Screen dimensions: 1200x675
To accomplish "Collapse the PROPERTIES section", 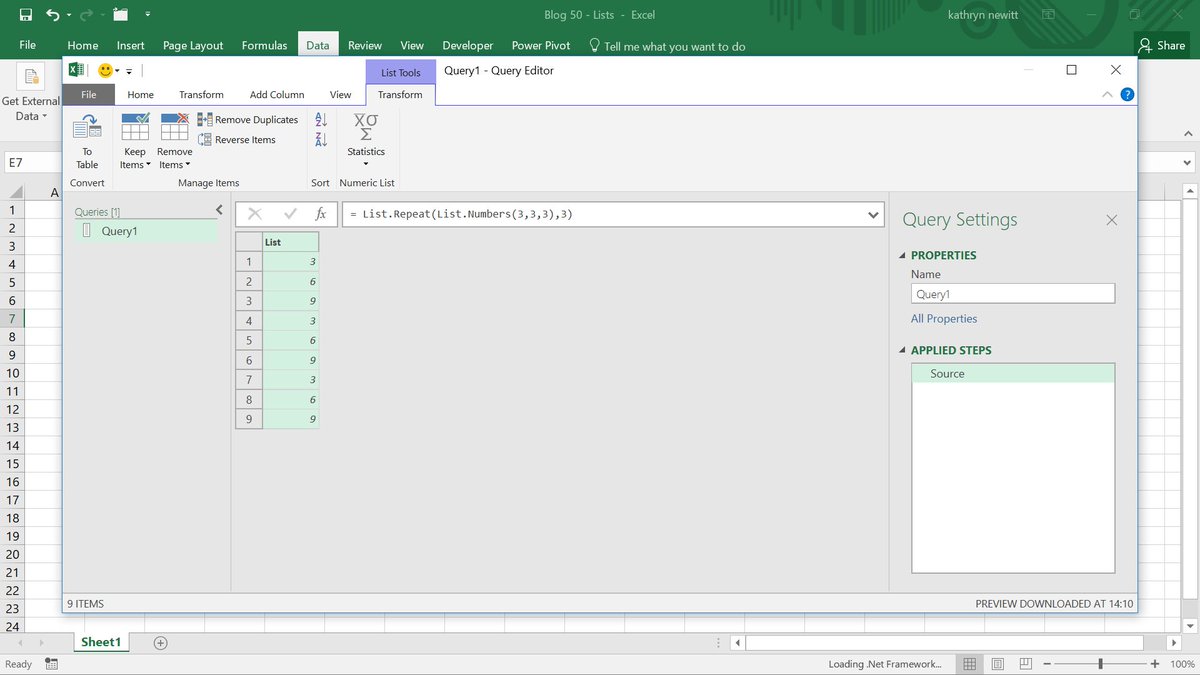I will [x=901, y=255].
